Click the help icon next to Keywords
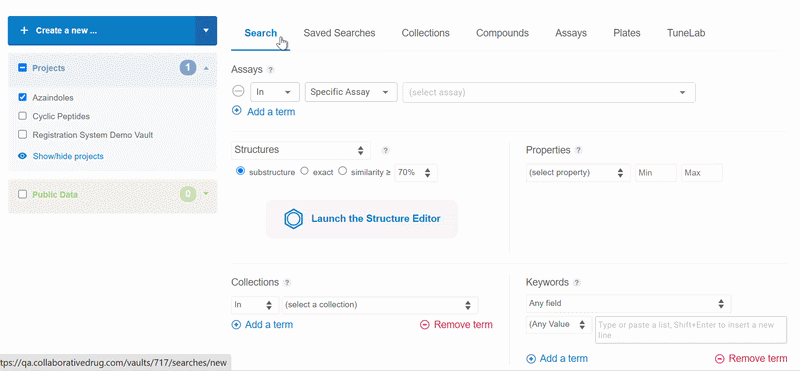 click(x=577, y=283)
